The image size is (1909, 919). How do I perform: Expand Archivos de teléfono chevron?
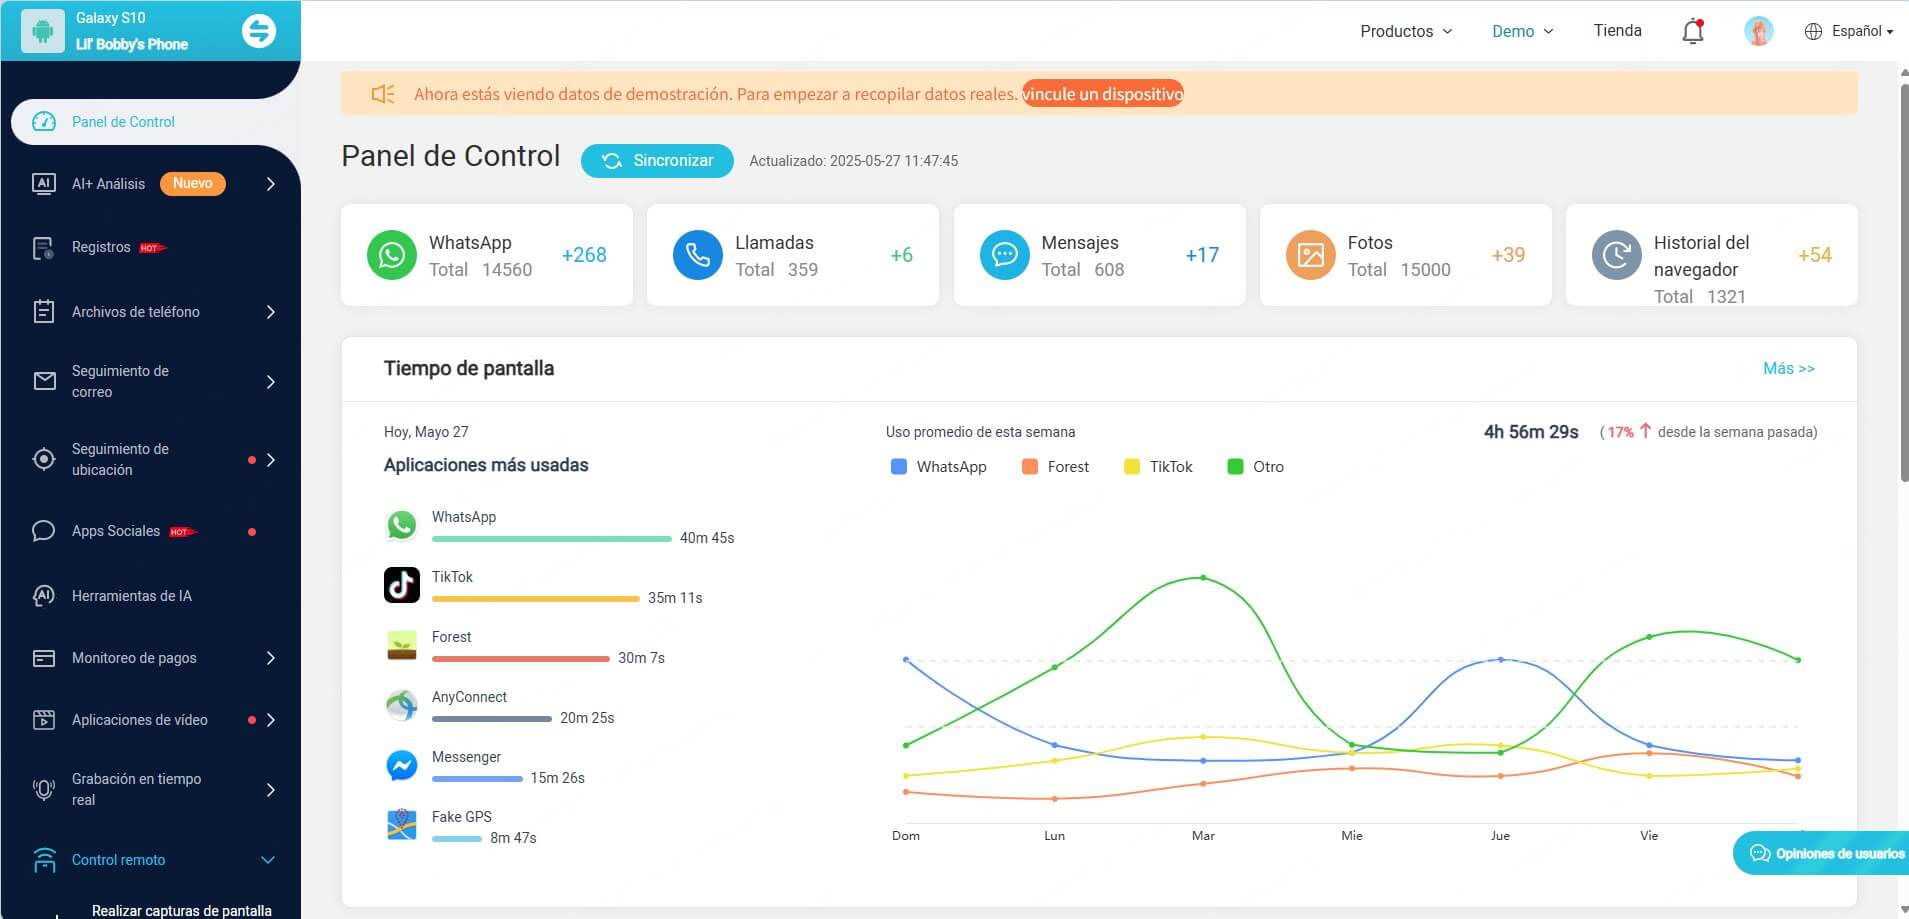[271, 312]
